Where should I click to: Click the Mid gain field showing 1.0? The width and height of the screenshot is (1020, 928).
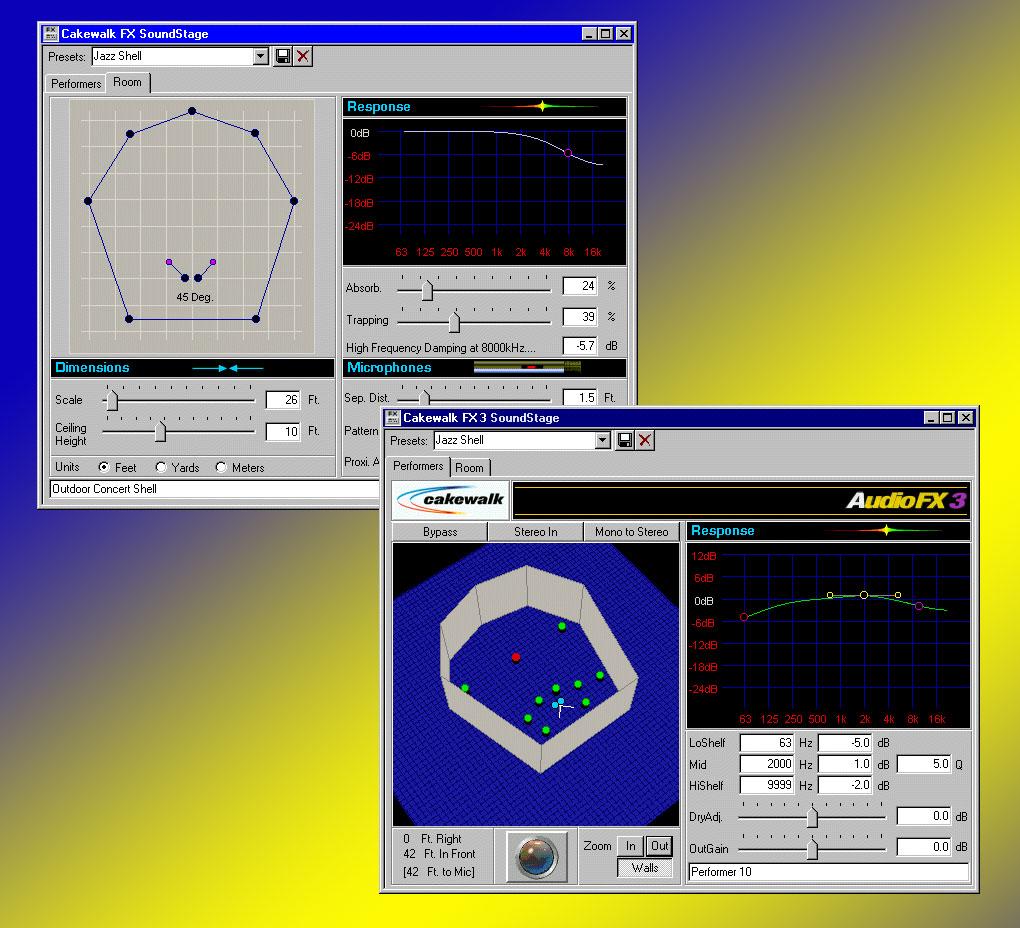tap(845, 764)
